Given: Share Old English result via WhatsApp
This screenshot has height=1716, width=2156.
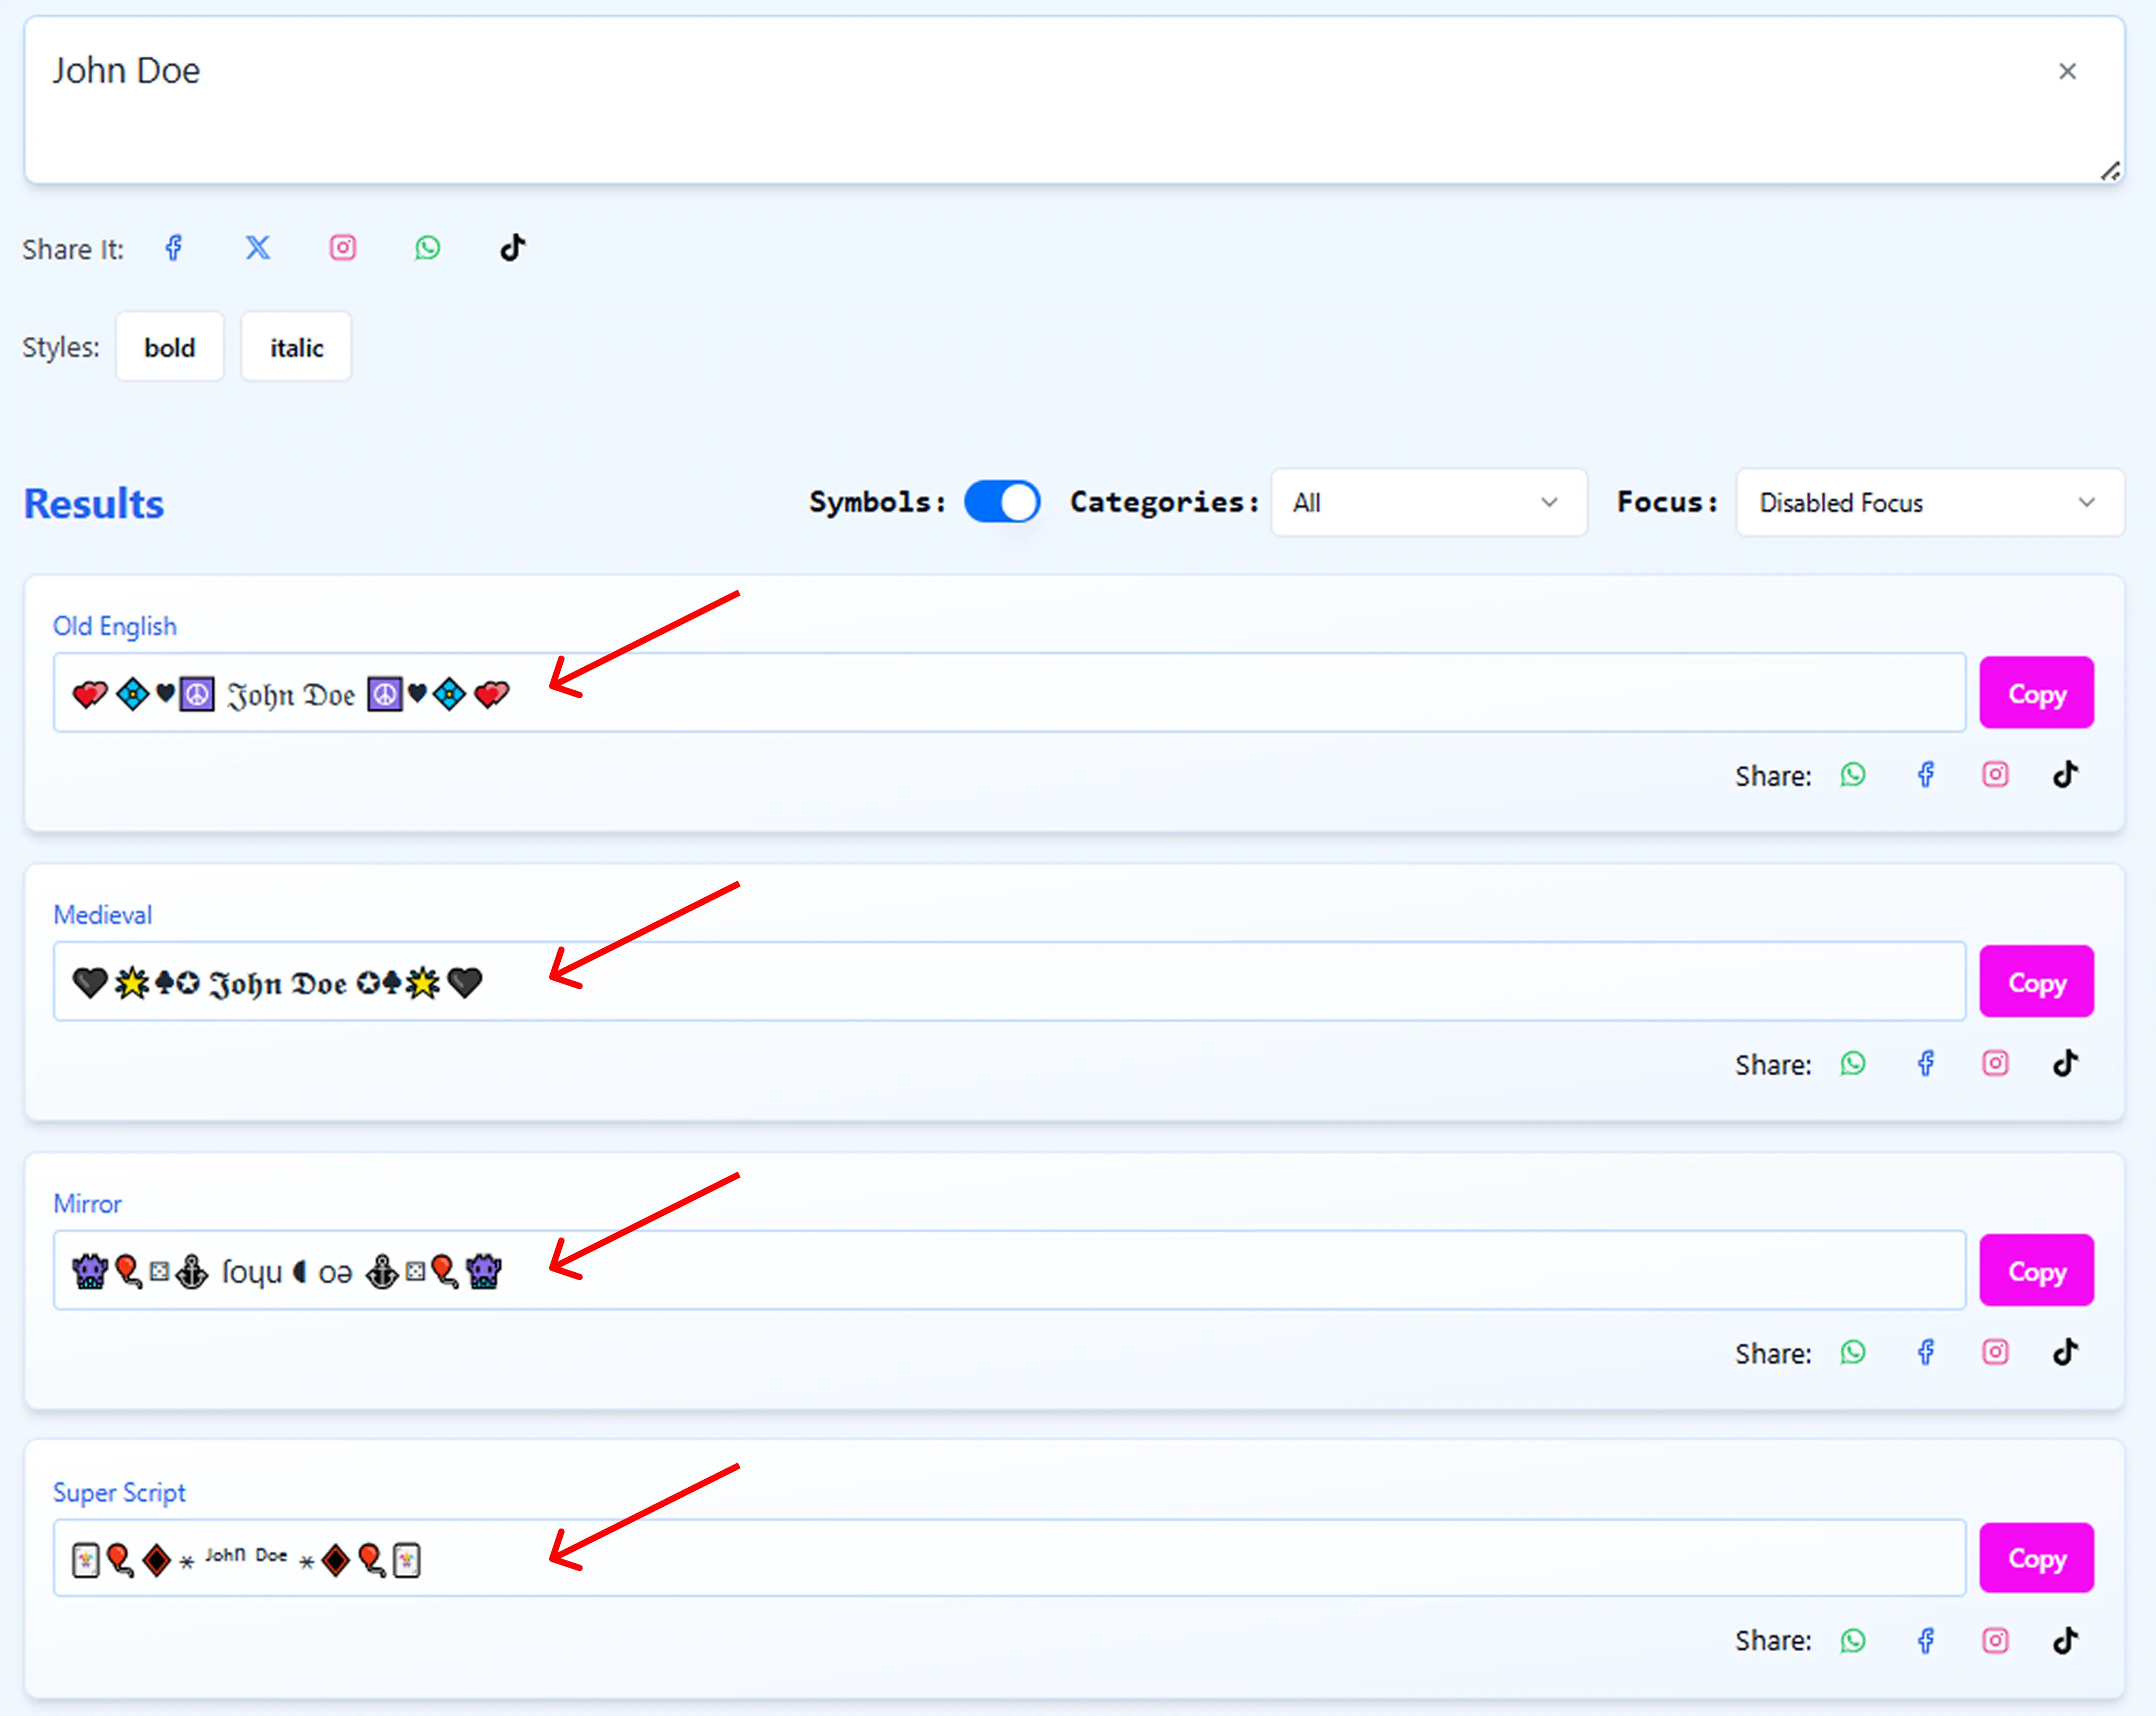Looking at the screenshot, I should coord(1853,775).
